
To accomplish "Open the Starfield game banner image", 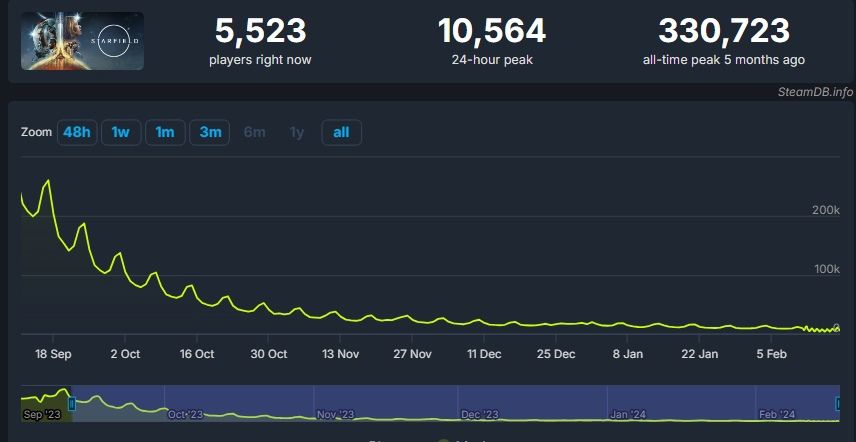I will [x=82, y=41].
